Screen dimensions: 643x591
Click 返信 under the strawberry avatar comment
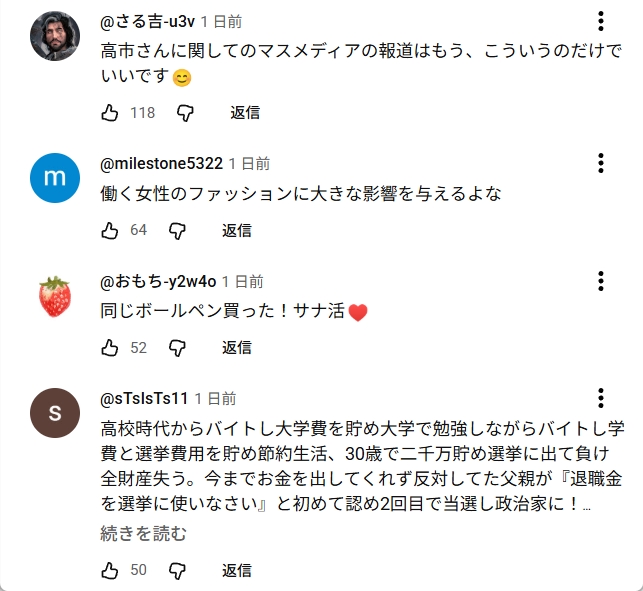pyautogui.click(x=237, y=347)
